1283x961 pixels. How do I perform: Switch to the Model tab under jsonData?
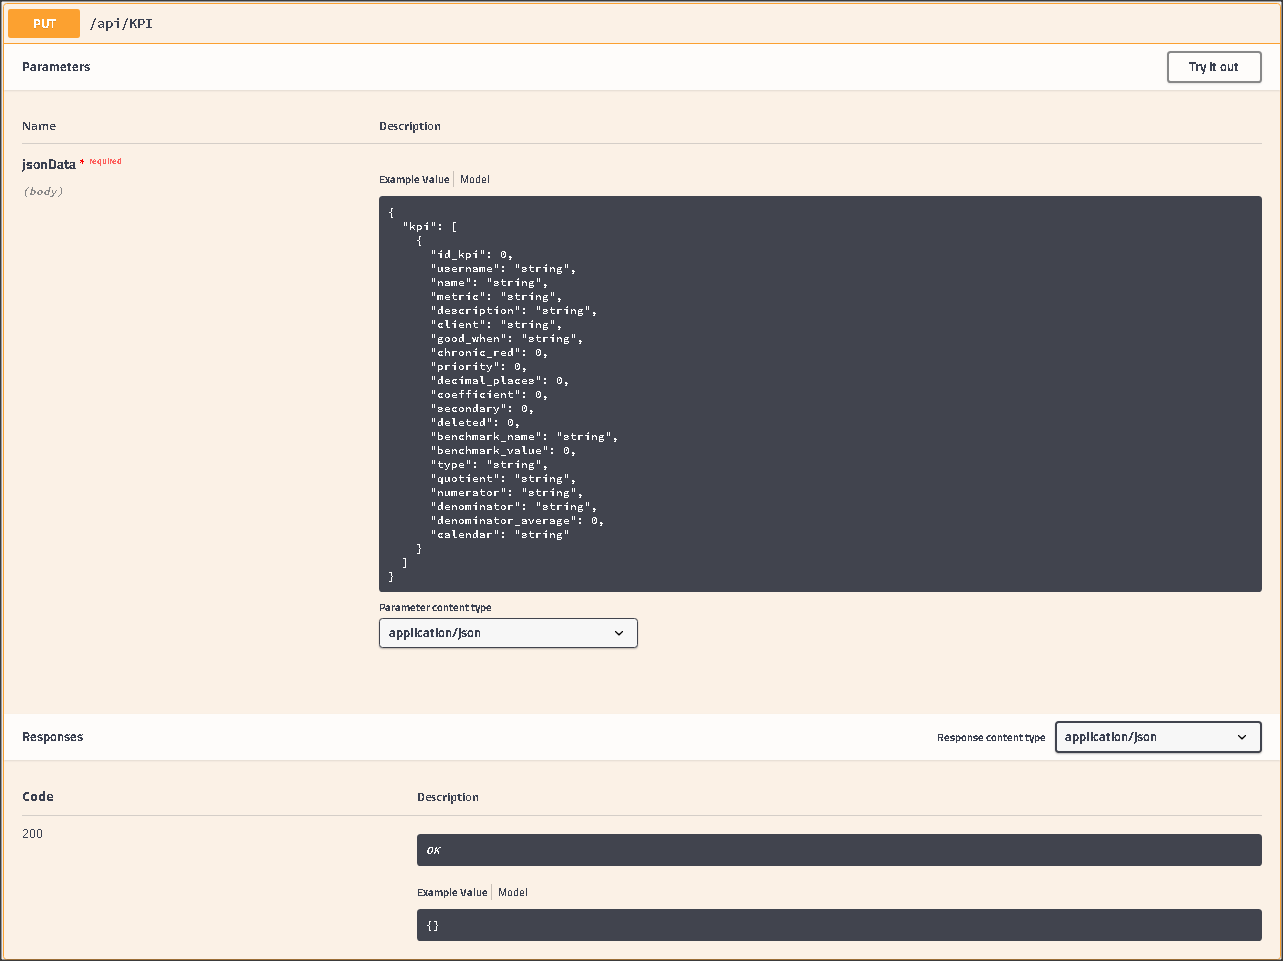[x=475, y=179]
